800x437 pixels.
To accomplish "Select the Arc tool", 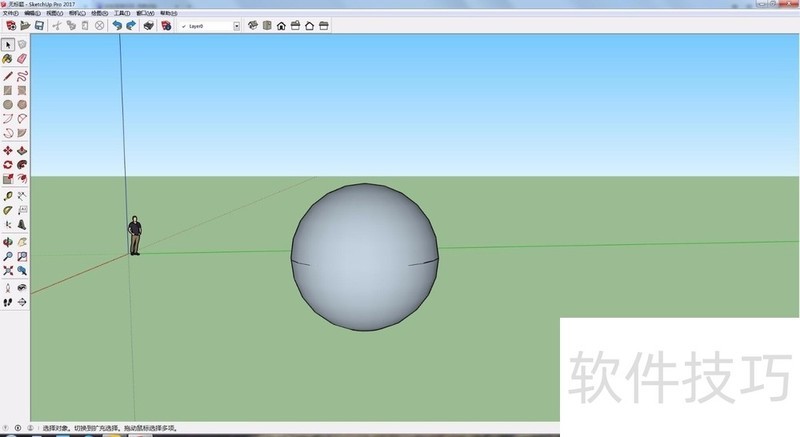I will [8, 119].
